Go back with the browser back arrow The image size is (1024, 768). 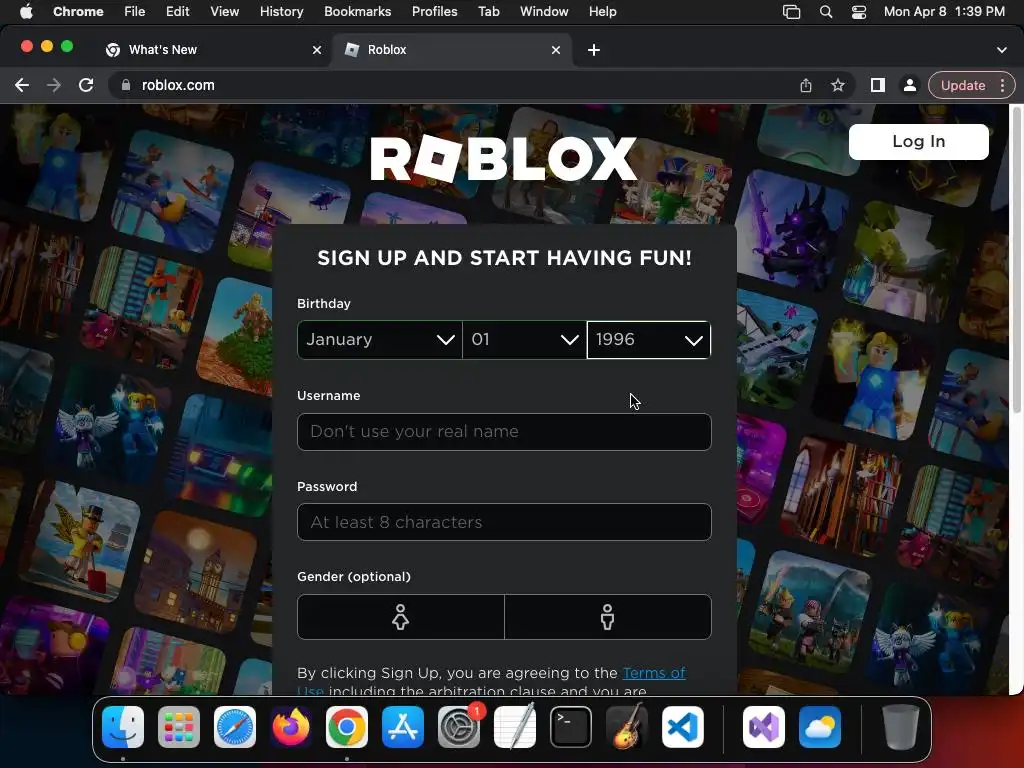pos(22,85)
